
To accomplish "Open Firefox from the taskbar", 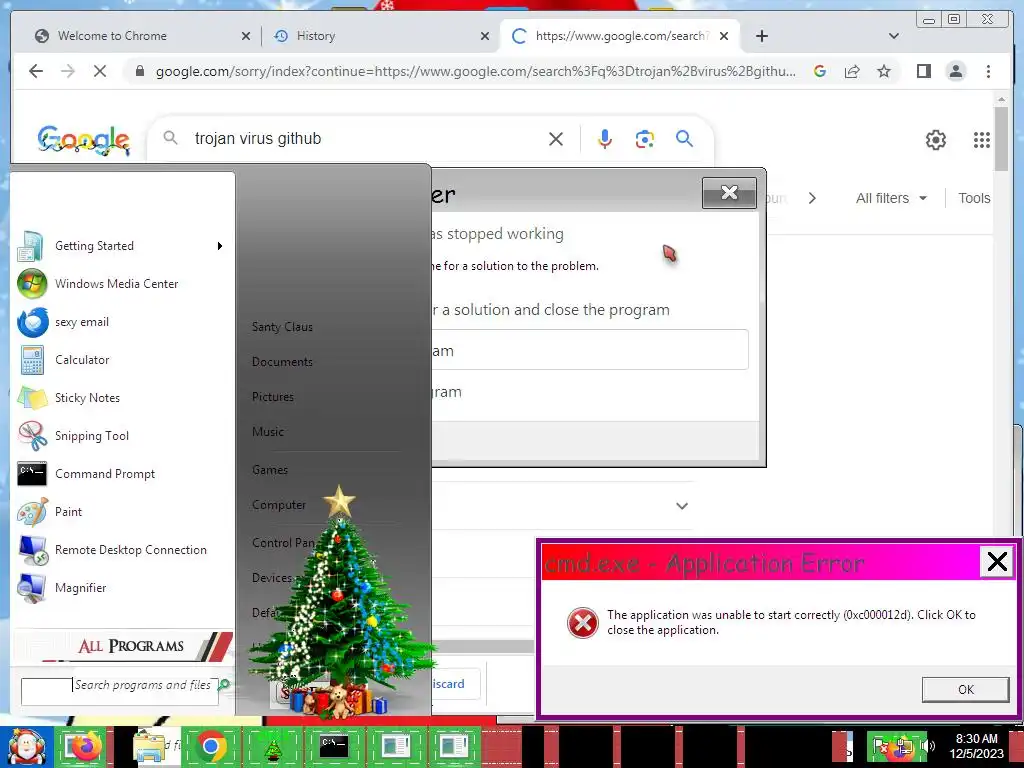I will coord(84,746).
